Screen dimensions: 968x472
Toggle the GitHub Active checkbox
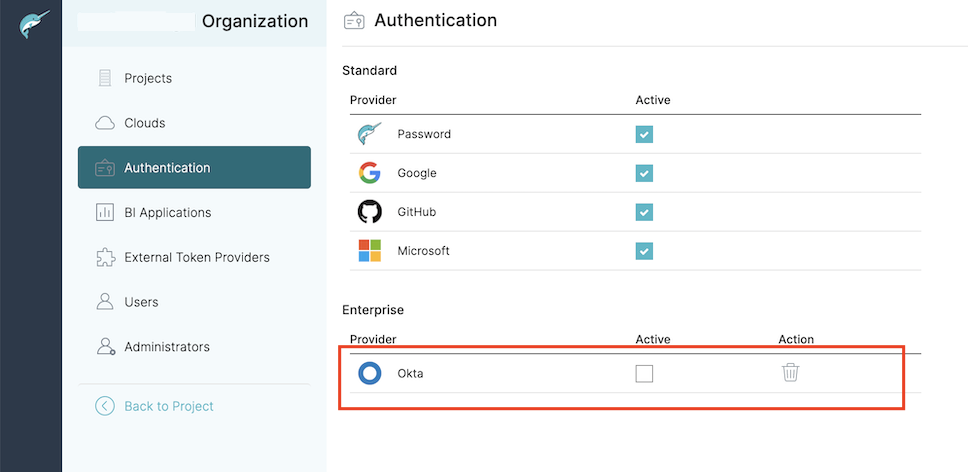[644, 212]
